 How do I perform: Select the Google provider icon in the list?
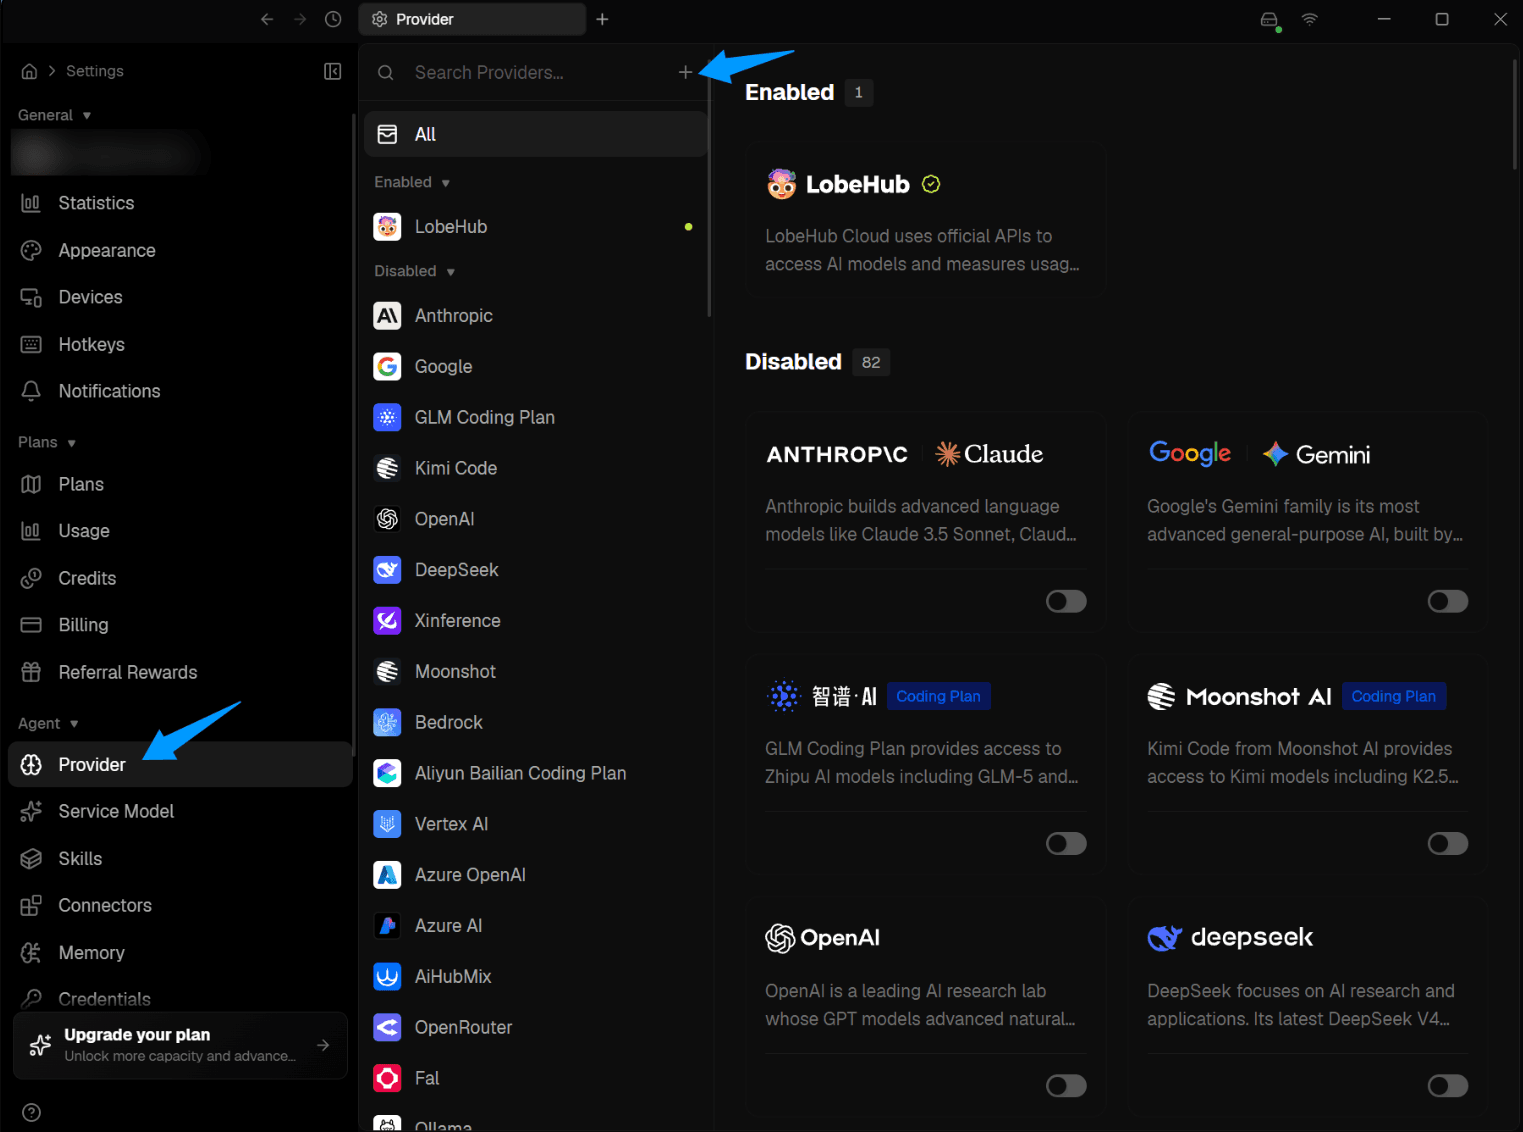click(x=387, y=367)
